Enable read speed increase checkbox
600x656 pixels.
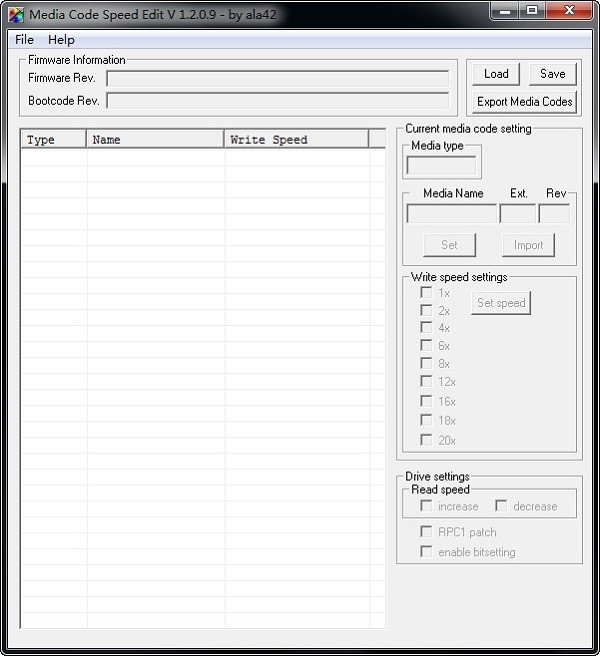426,506
